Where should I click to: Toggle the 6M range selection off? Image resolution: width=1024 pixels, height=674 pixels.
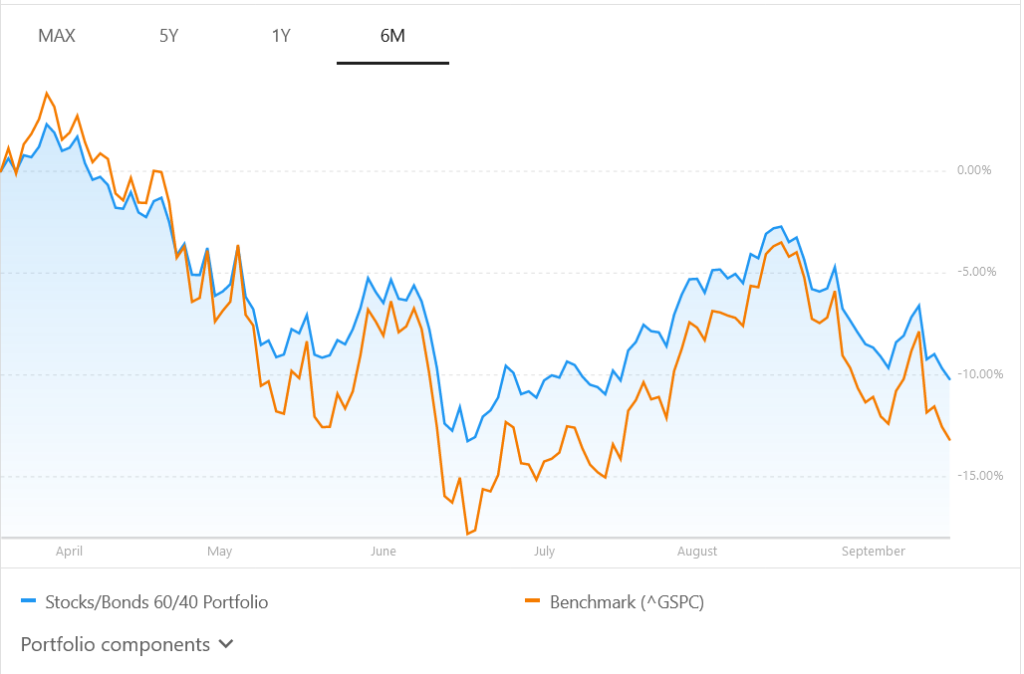(392, 35)
